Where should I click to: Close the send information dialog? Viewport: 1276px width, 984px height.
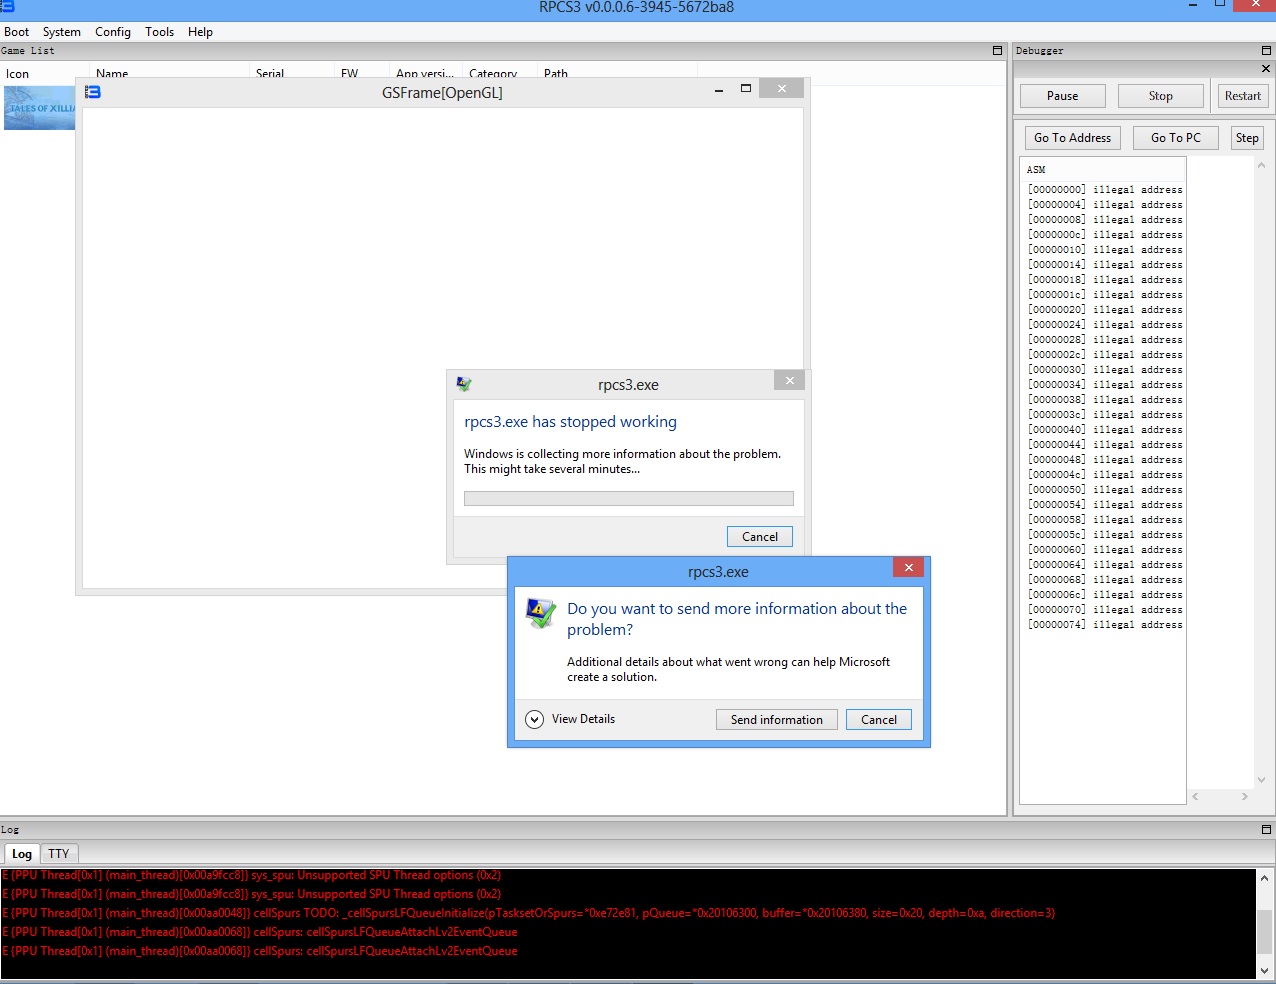coord(909,567)
